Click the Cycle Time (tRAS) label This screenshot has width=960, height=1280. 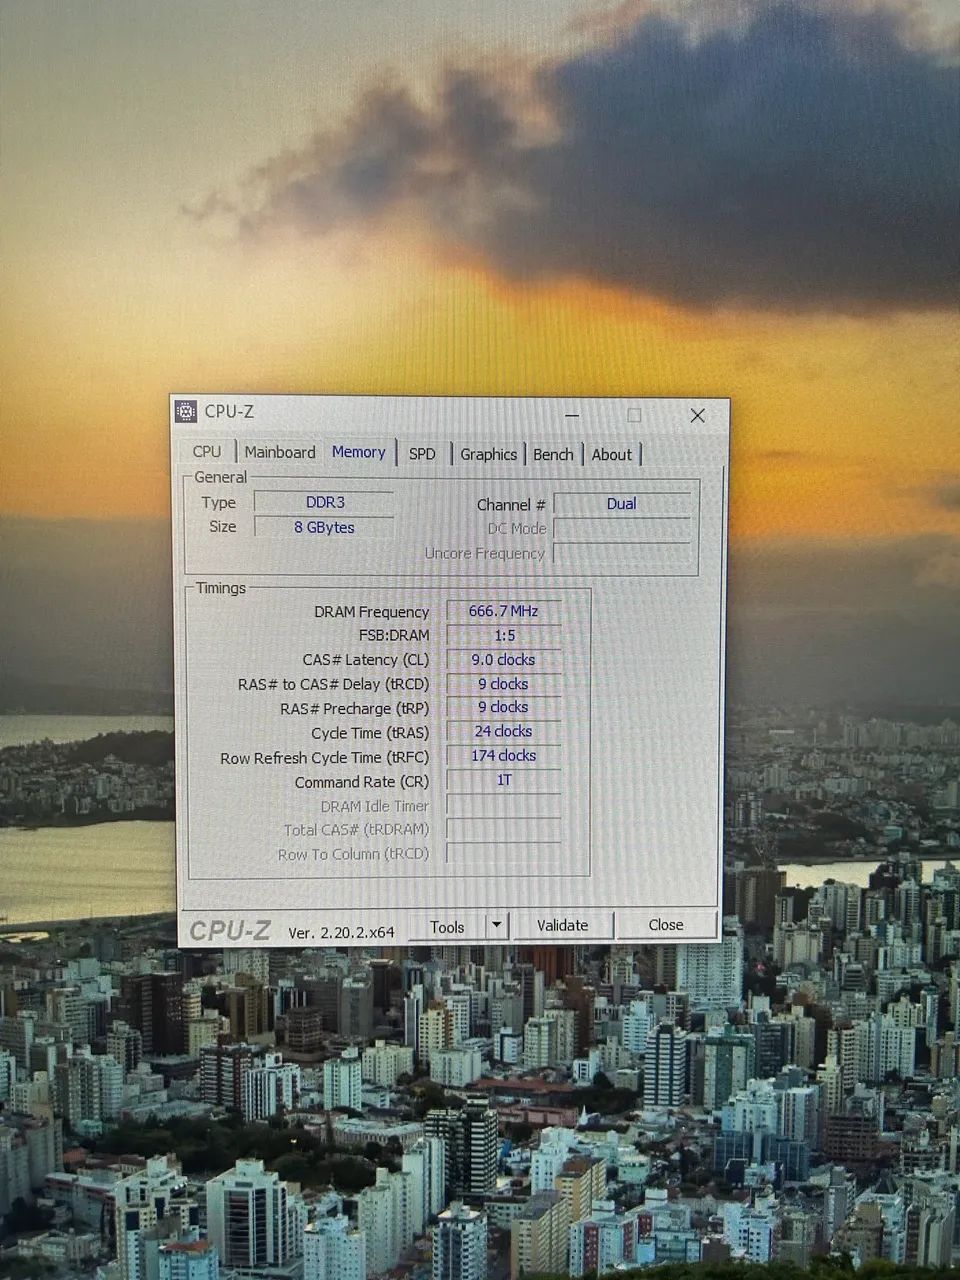click(x=369, y=733)
